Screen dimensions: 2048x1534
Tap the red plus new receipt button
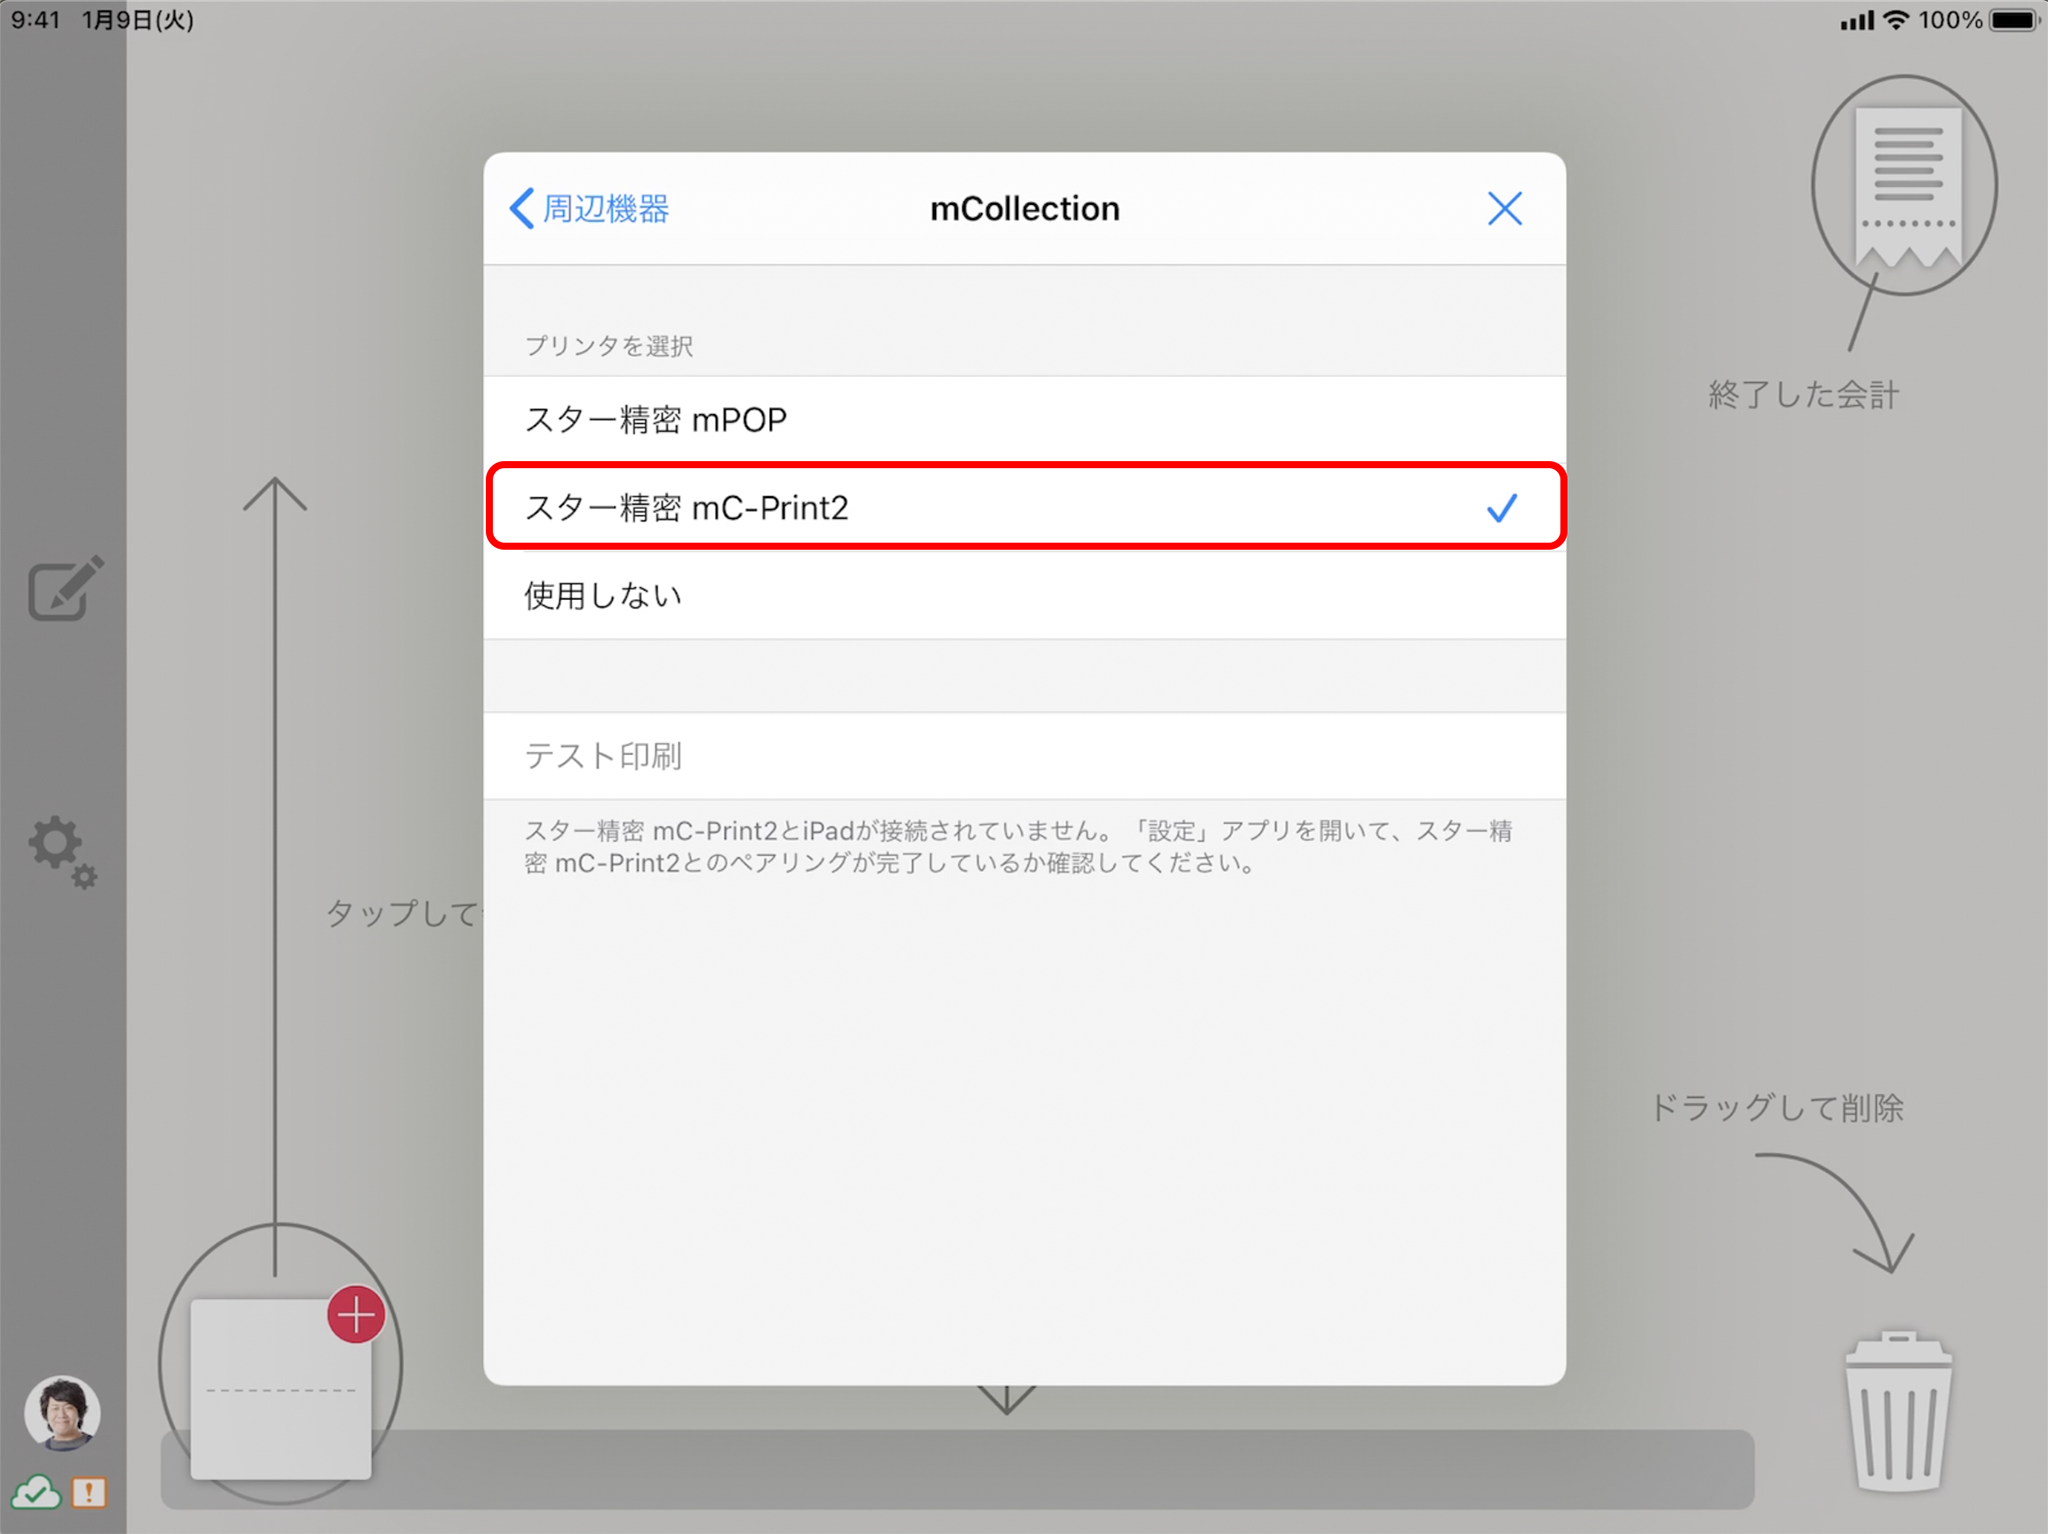pos(356,1314)
